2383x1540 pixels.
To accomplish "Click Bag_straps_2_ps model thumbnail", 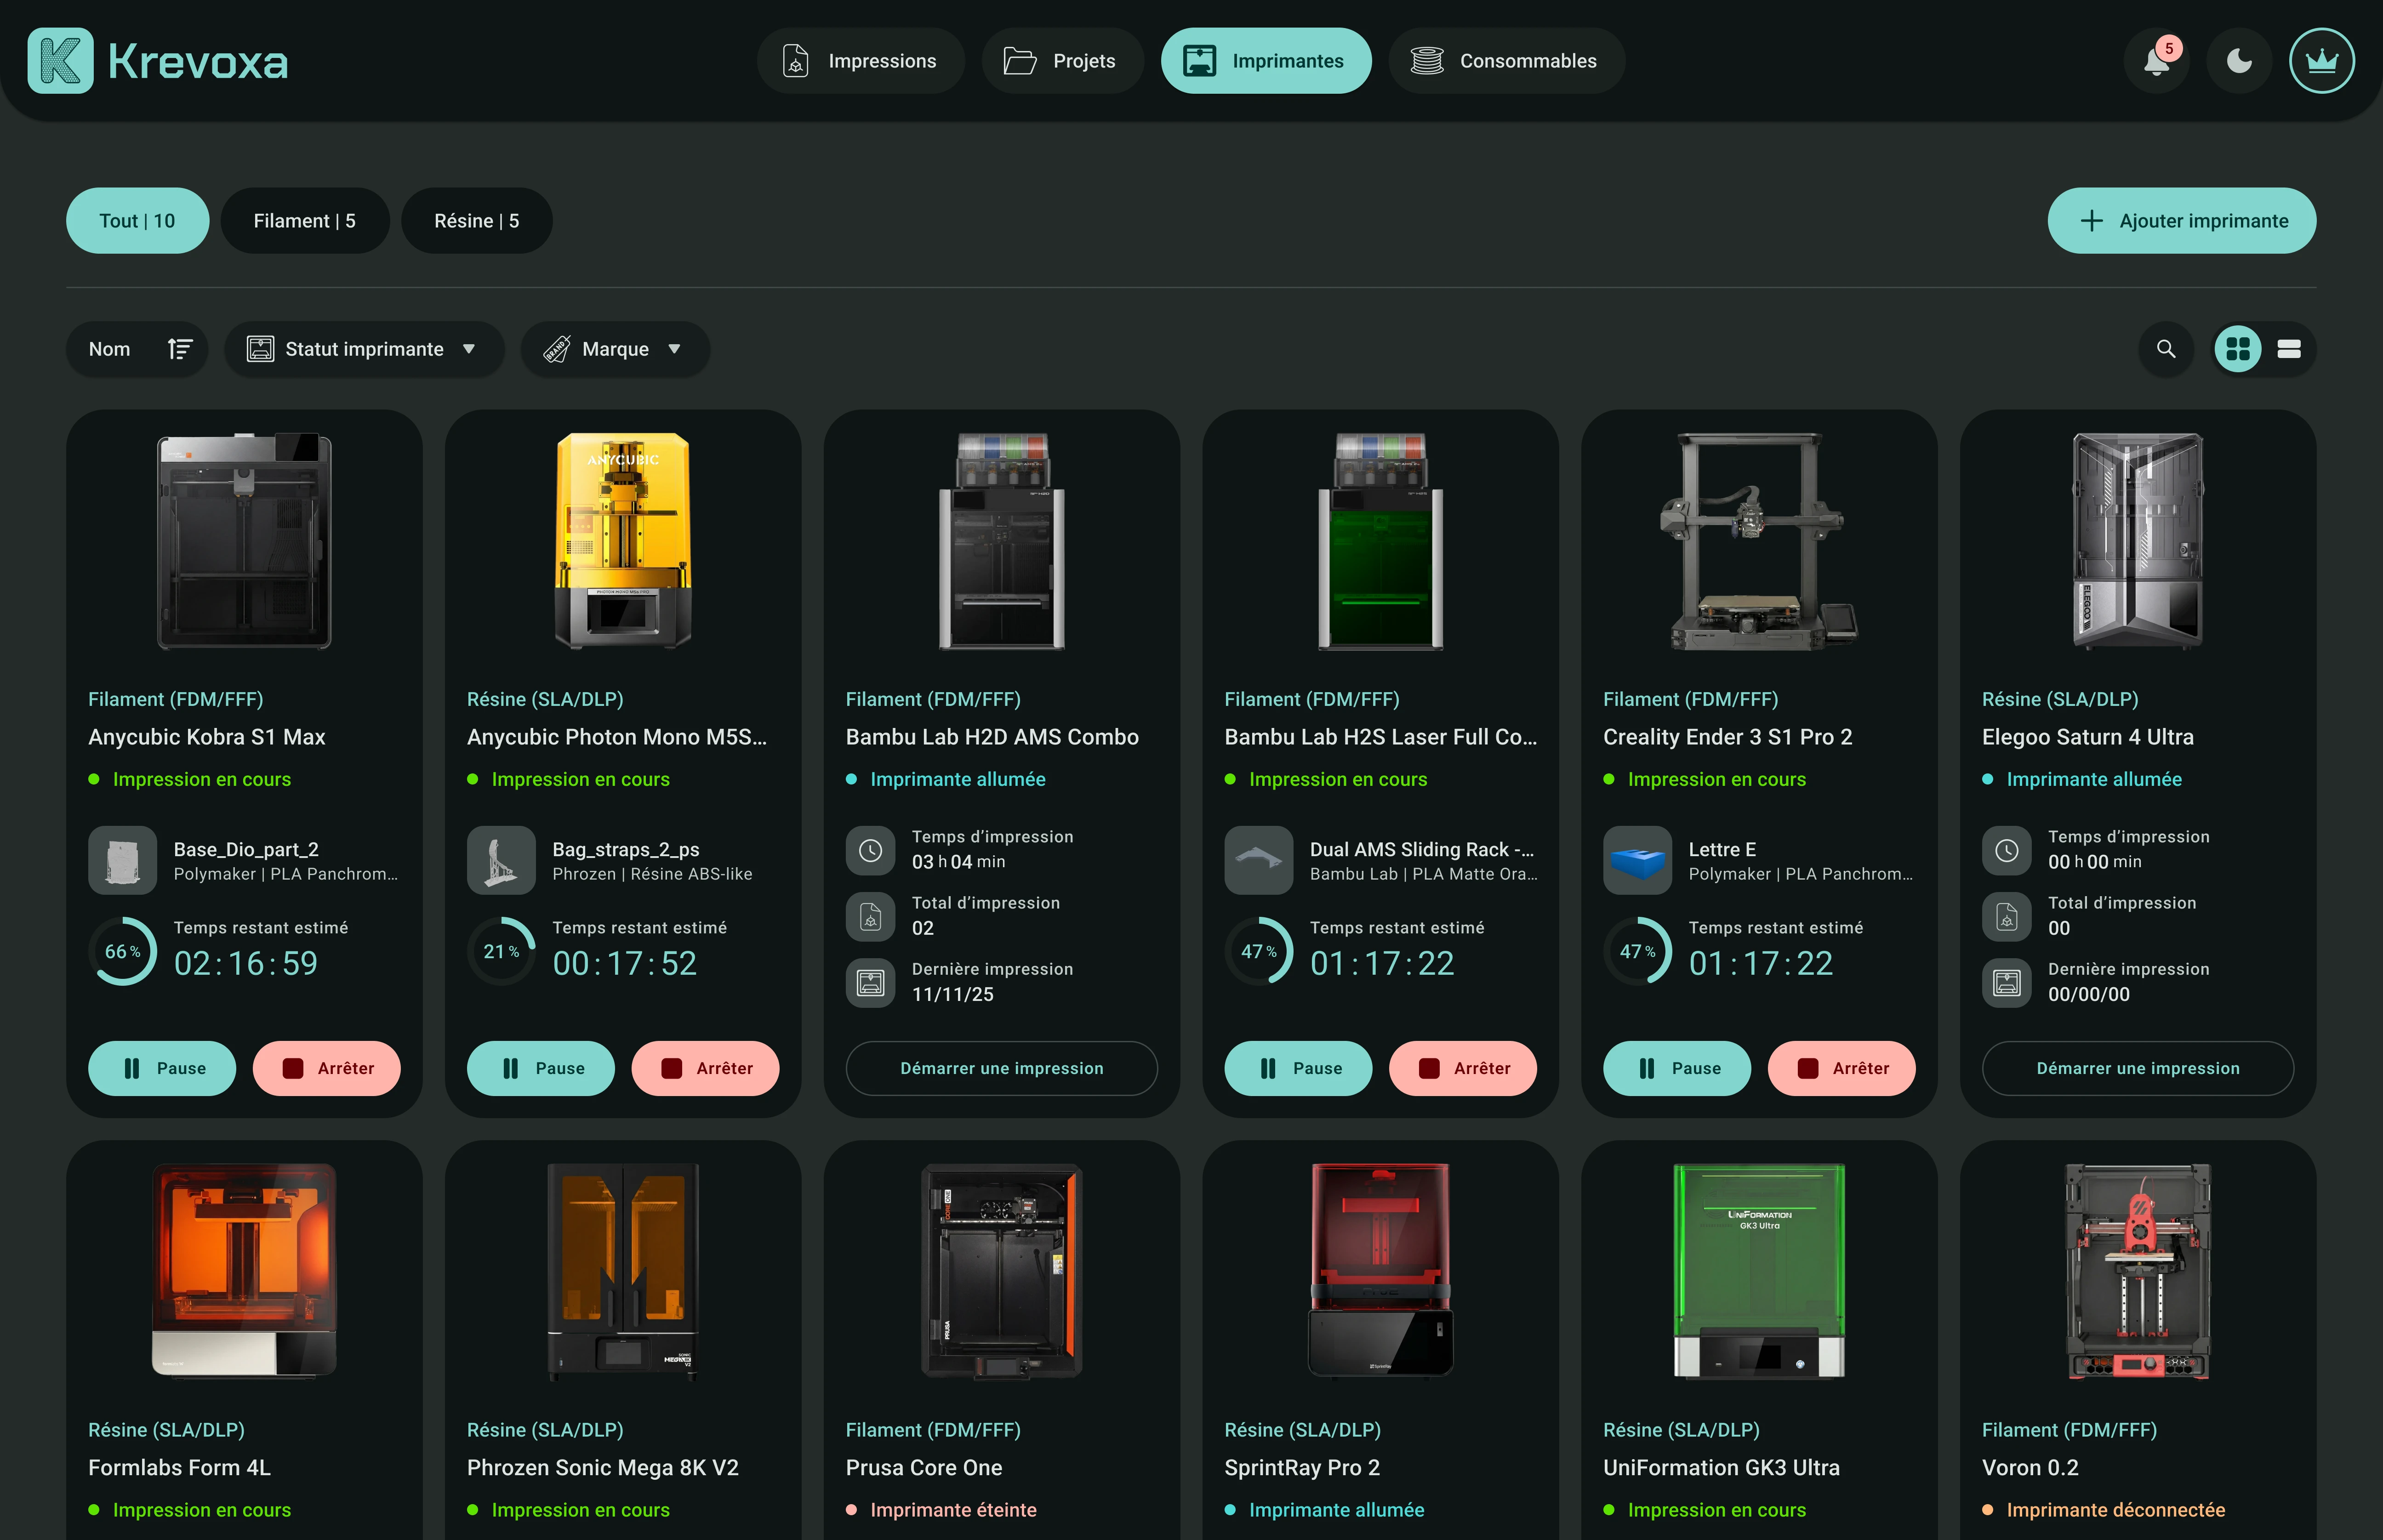I will (x=501, y=860).
